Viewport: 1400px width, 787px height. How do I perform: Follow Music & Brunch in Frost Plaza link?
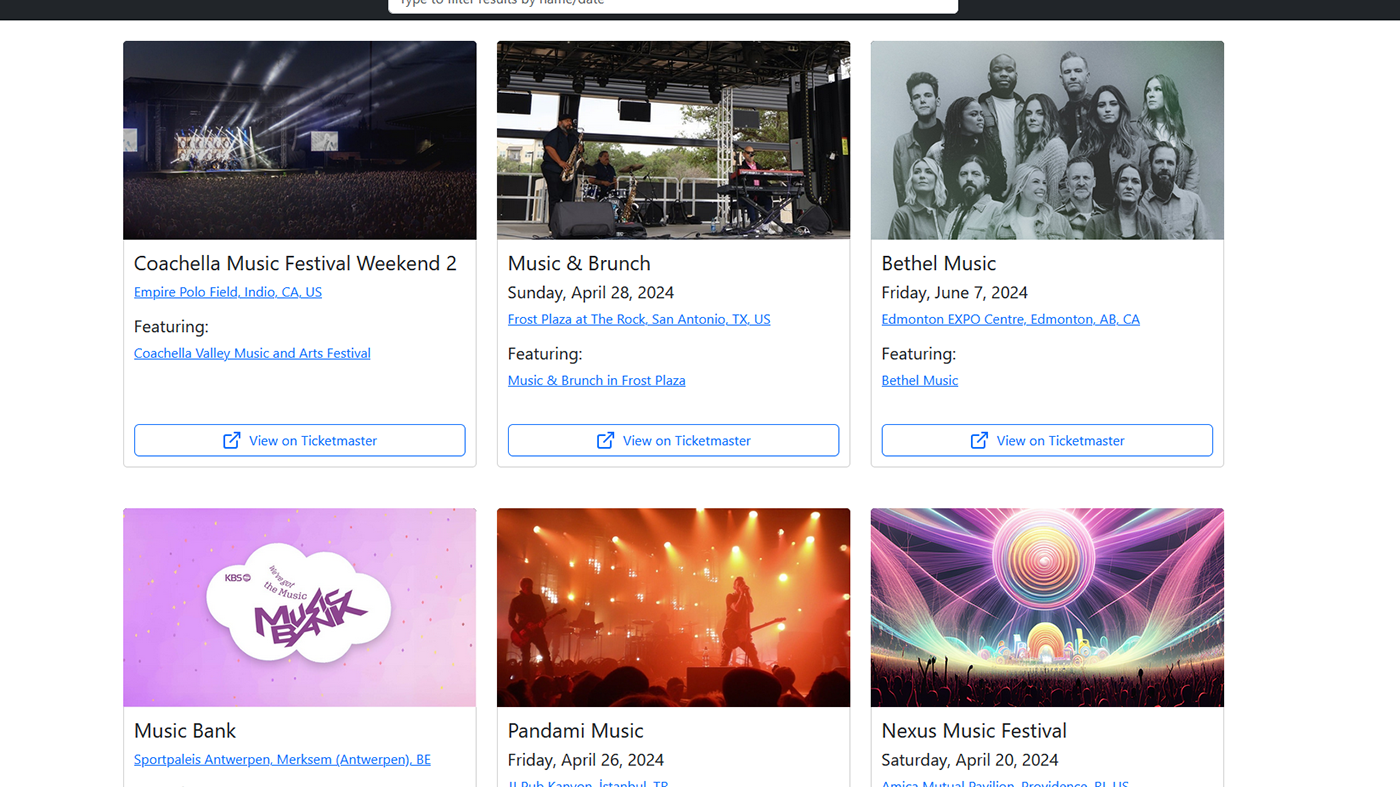point(596,380)
